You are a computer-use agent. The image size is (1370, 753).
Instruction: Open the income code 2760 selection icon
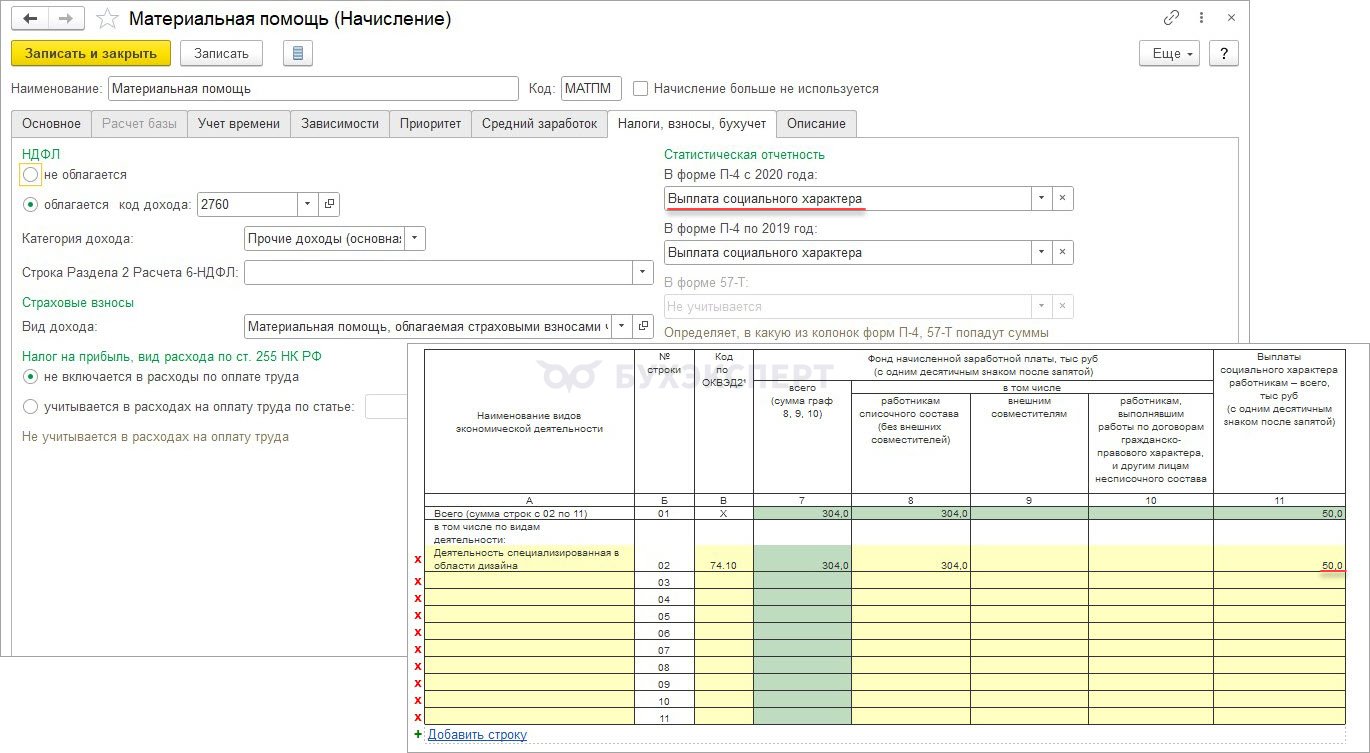330,205
